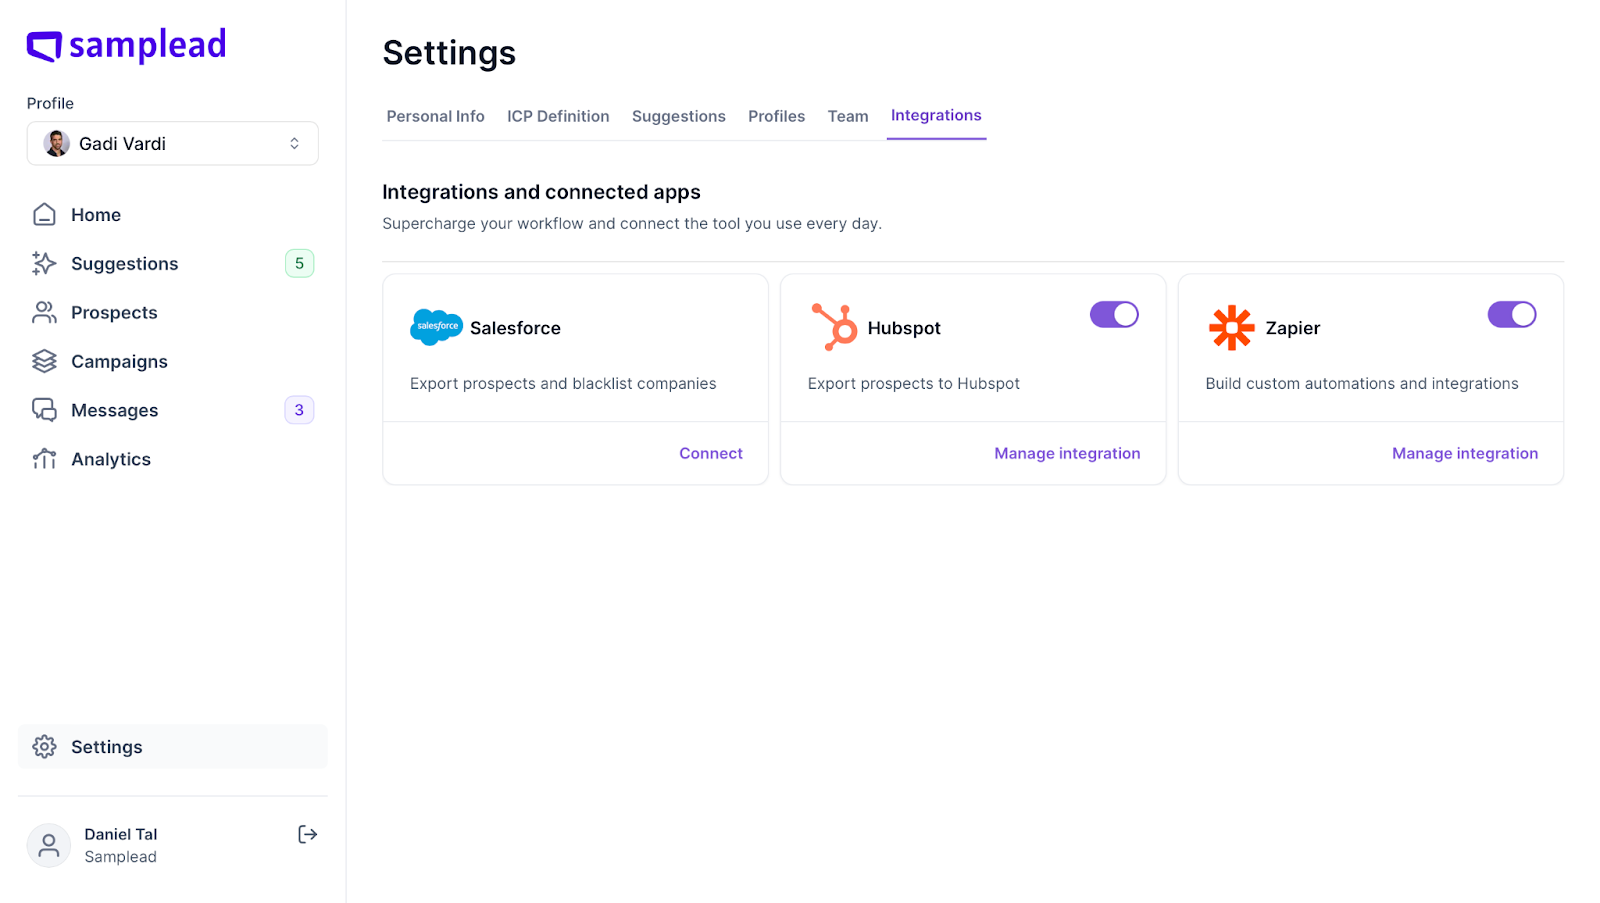
Task: Click 'Export prospects to Hubspot' text
Action: coord(914,383)
